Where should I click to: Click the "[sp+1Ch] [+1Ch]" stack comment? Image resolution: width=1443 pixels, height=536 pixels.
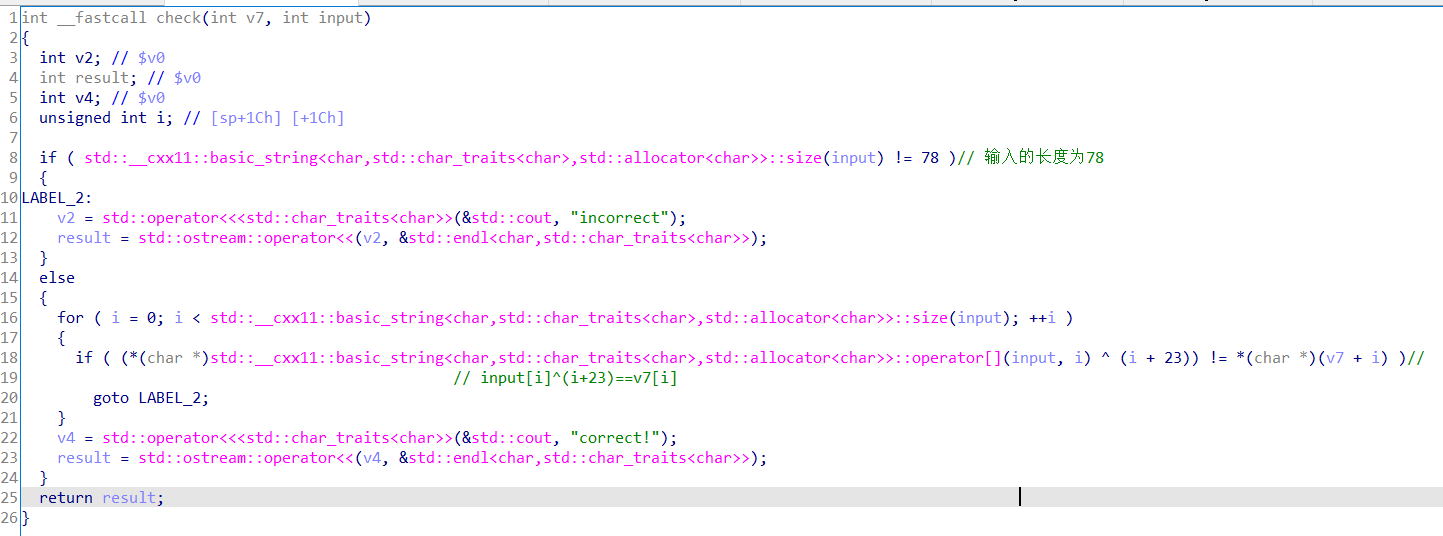[x=277, y=118]
